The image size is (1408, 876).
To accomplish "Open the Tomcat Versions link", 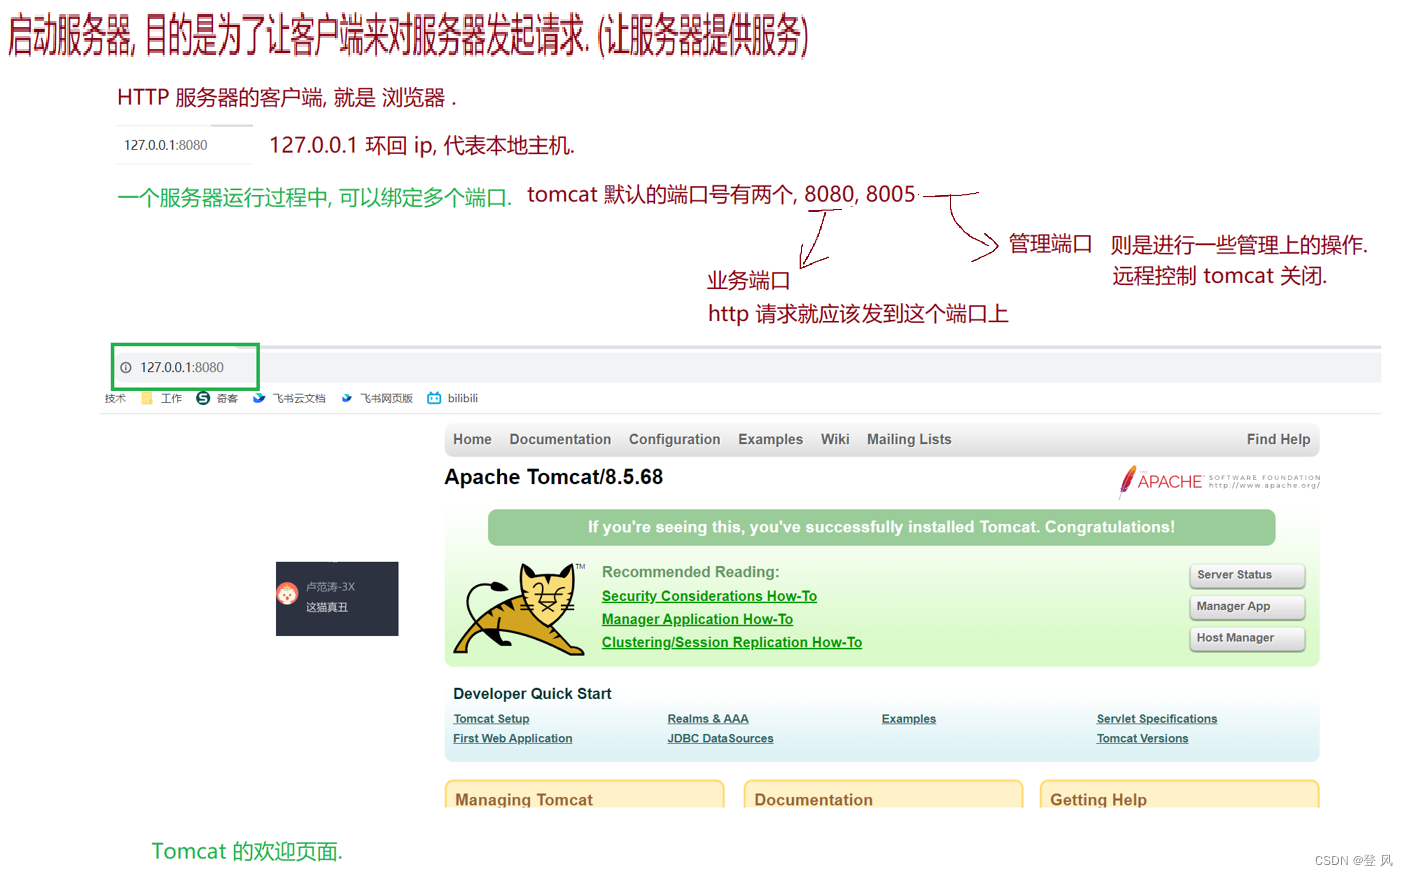I will (1142, 739).
